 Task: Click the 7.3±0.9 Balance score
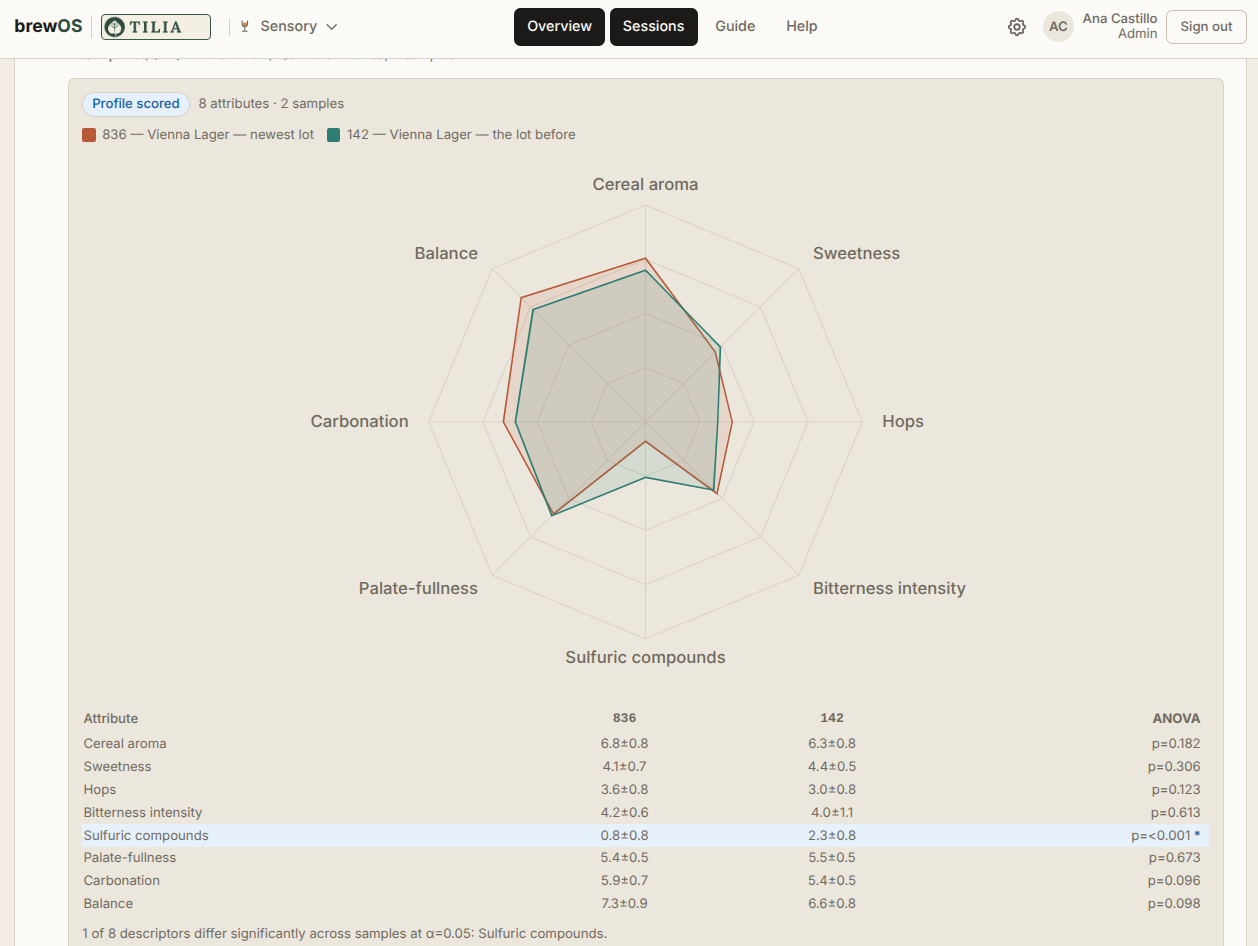(x=624, y=903)
